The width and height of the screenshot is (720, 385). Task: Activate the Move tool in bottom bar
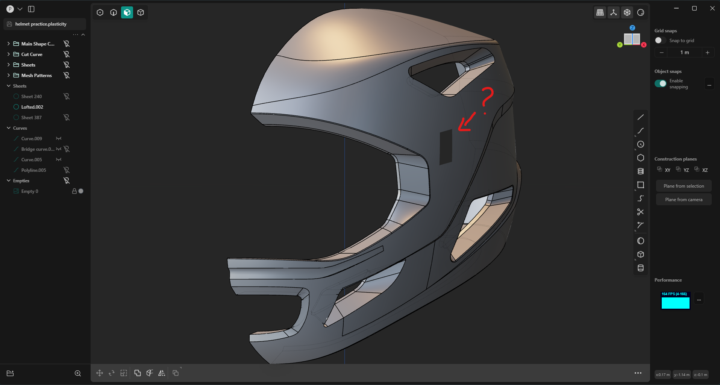100,373
